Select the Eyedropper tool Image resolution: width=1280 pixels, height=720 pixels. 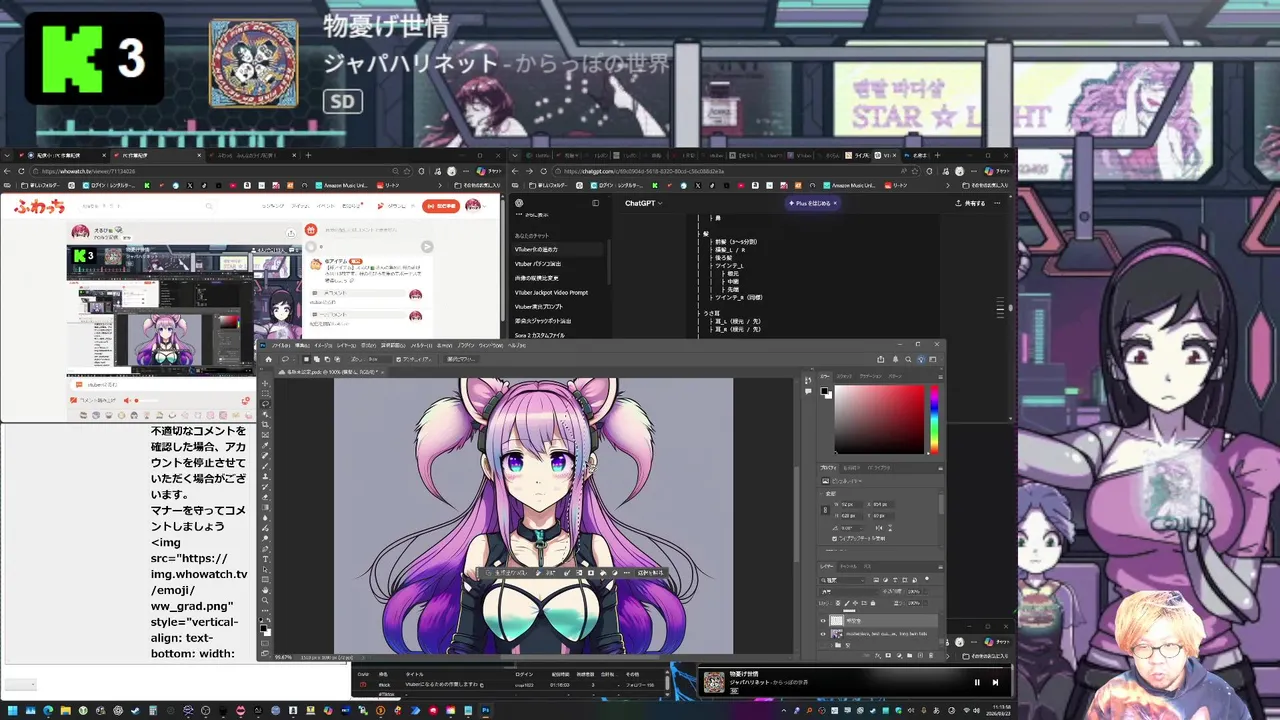tap(266, 445)
